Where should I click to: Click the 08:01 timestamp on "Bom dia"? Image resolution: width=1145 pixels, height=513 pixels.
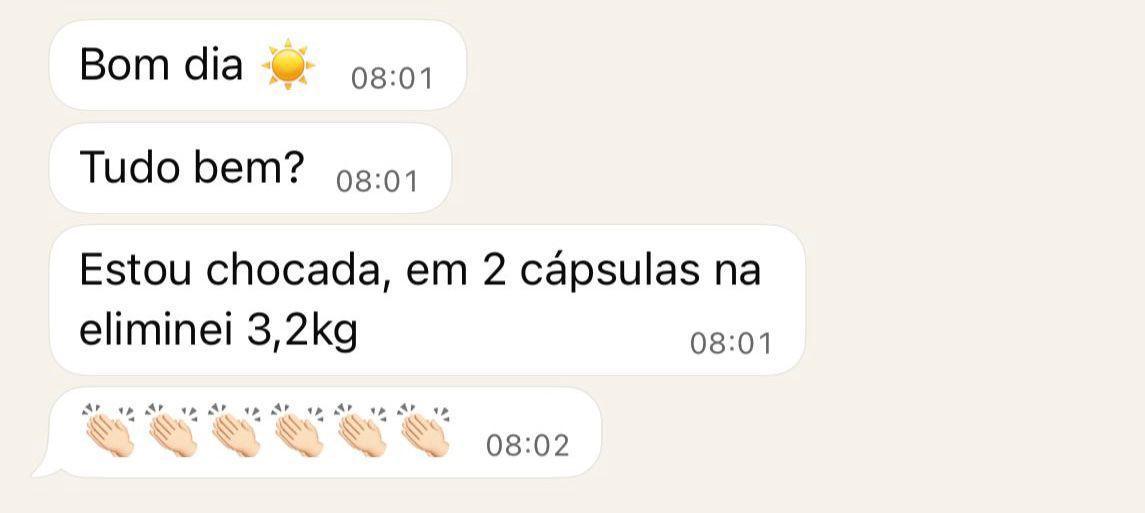[x=392, y=78]
